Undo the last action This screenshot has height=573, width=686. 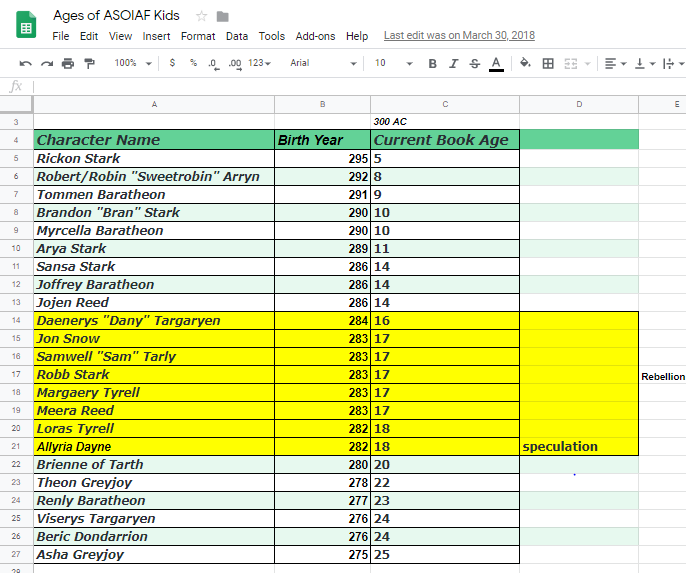tap(25, 63)
